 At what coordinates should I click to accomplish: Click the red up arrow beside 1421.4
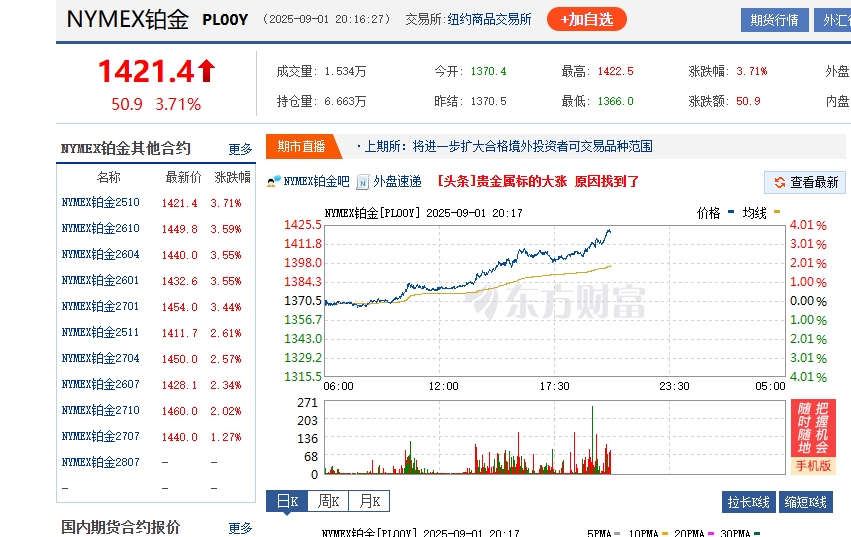coord(206,71)
